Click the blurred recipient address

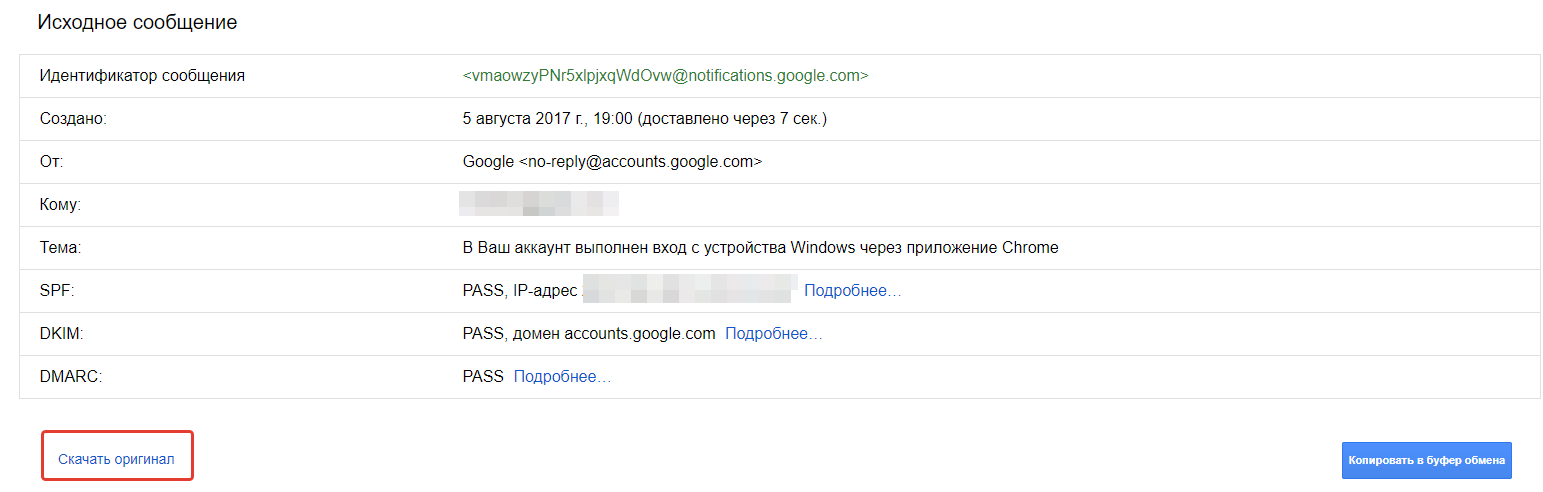point(538,204)
